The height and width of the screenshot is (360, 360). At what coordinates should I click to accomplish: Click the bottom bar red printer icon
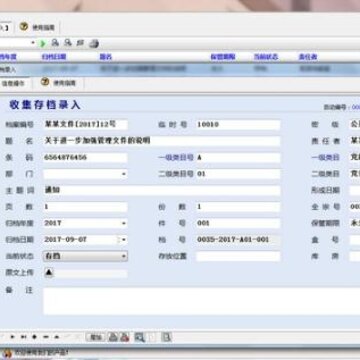coord(125,337)
